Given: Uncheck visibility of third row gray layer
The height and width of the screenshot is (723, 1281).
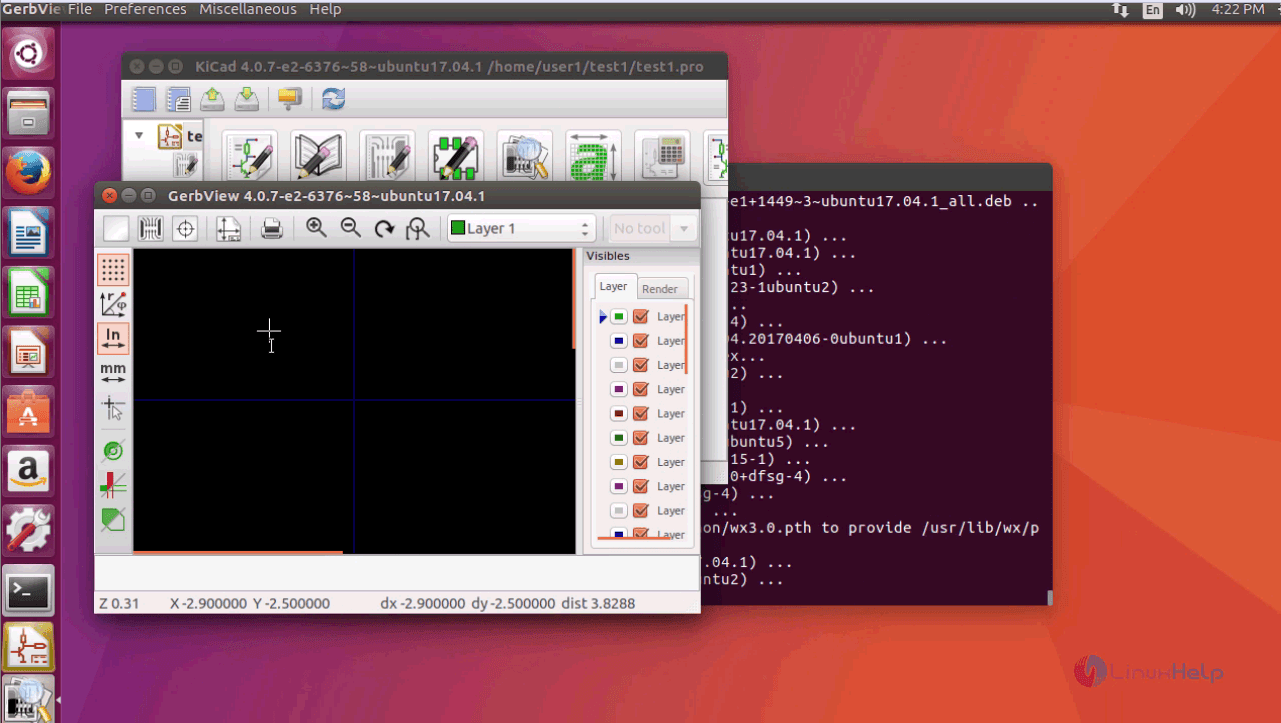Looking at the screenshot, I should (x=641, y=365).
